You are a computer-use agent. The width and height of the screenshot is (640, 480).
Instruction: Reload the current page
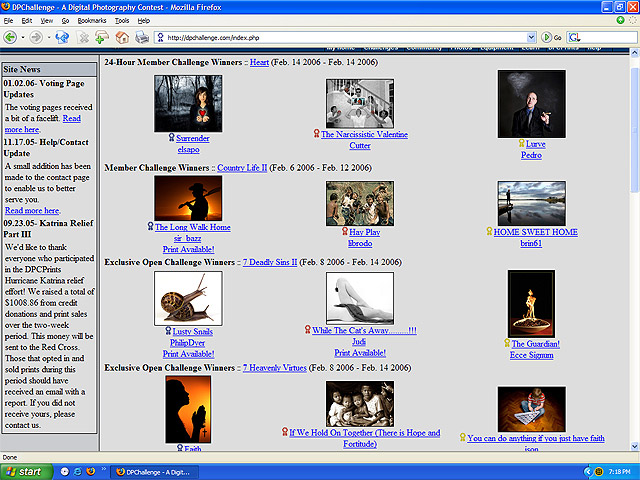pyautogui.click(x=62, y=37)
